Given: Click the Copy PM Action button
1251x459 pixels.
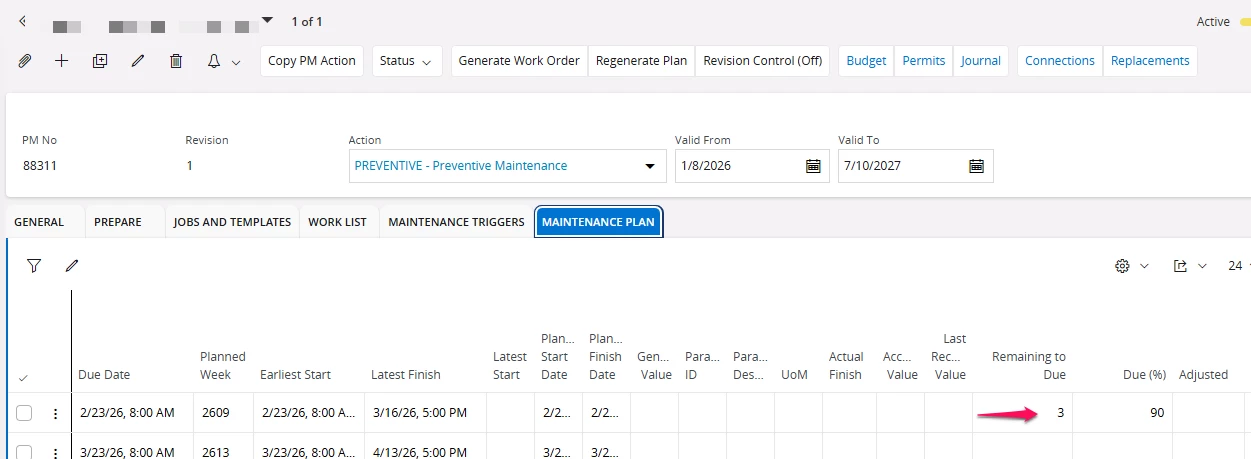Looking at the screenshot, I should click(312, 61).
